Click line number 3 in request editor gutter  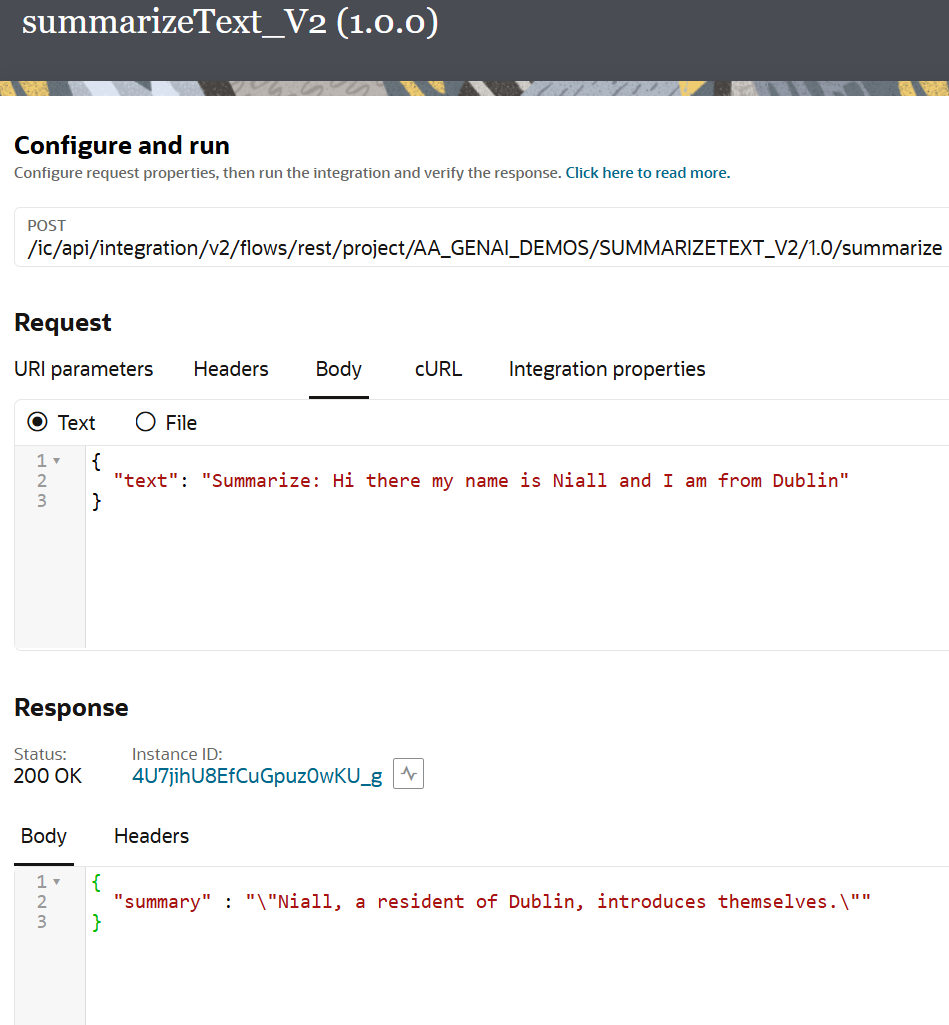[x=42, y=501]
